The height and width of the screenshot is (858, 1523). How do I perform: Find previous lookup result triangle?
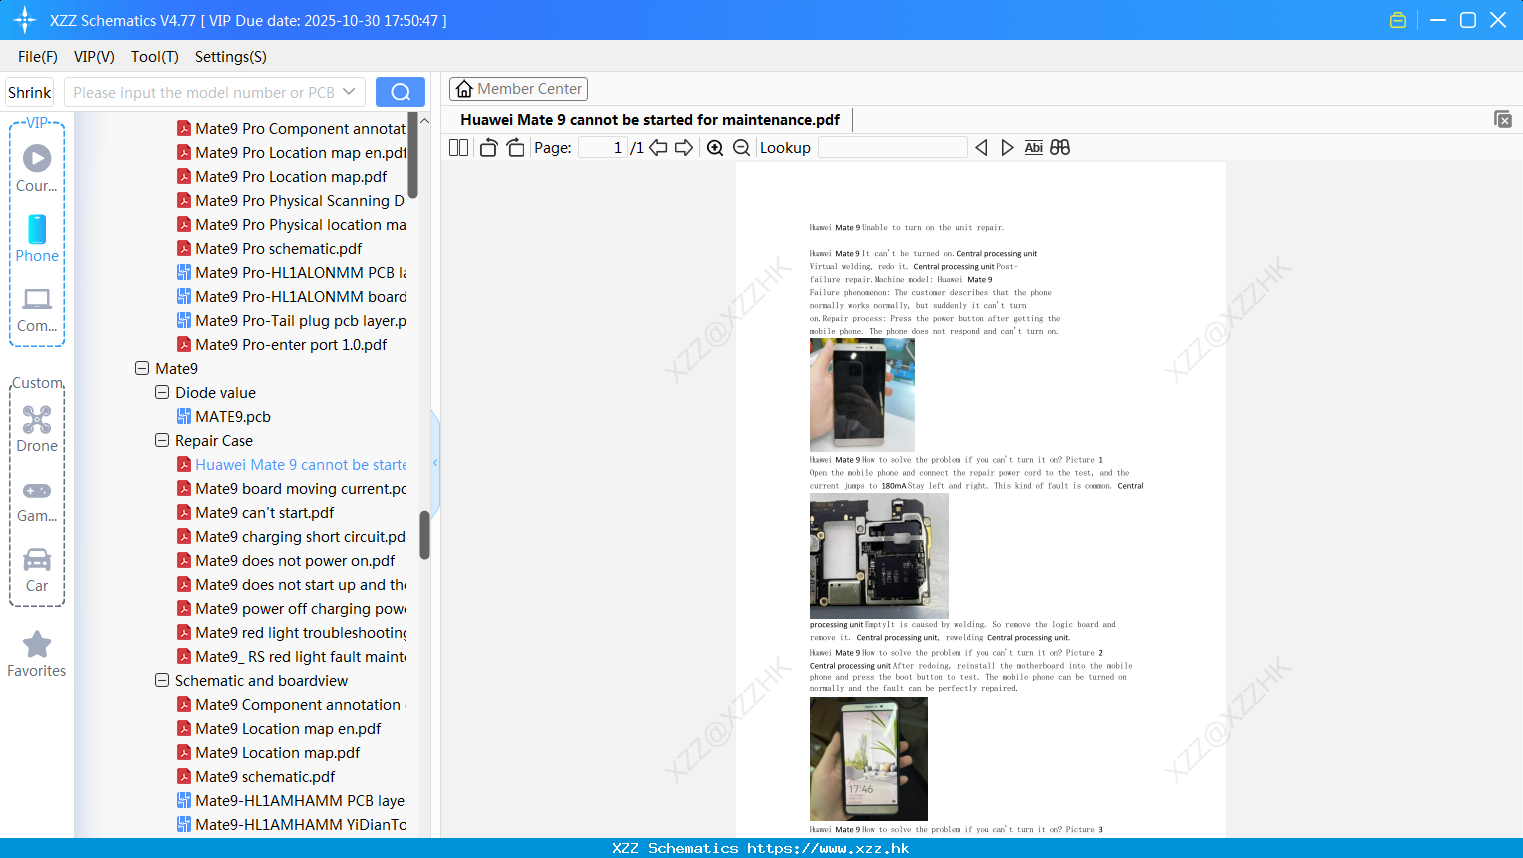click(981, 148)
